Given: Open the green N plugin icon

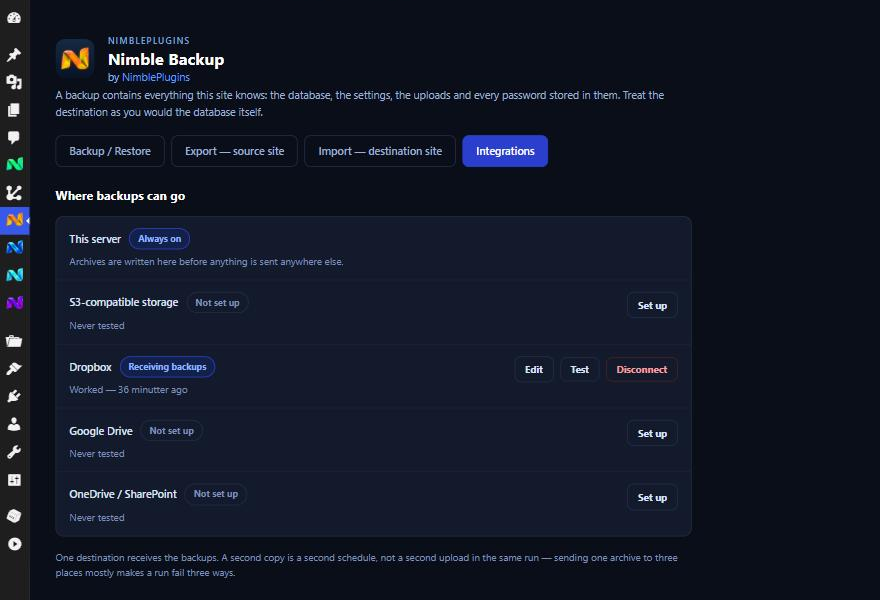Looking at the screenshot, I should pos(14,164).
